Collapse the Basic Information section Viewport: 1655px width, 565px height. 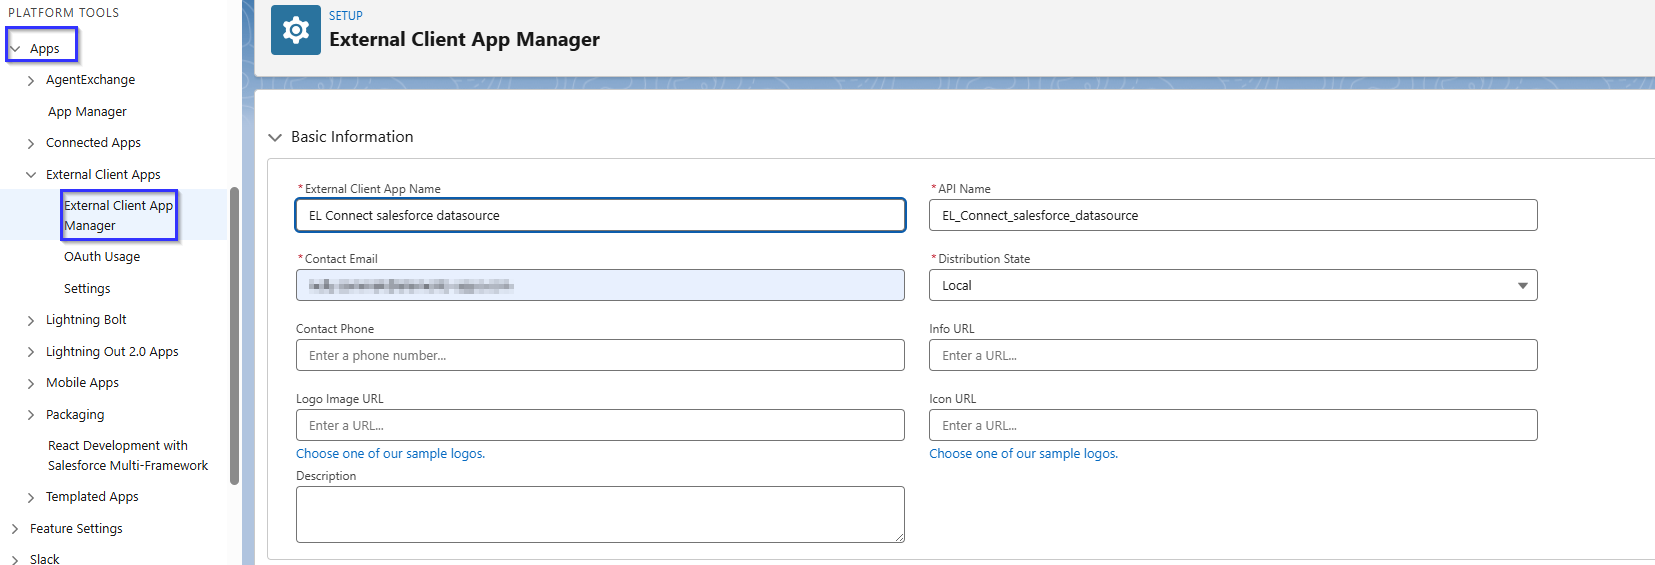[x=275, y=138]
